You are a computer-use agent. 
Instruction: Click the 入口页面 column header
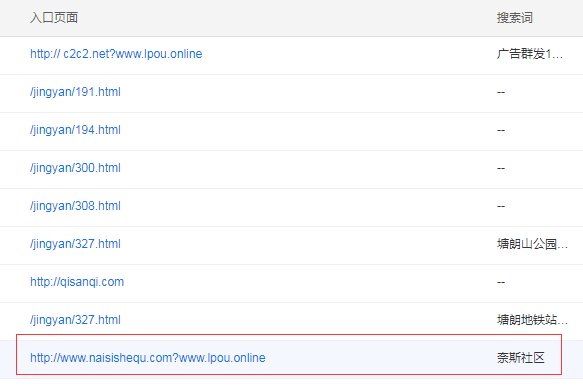coord(54,17)
